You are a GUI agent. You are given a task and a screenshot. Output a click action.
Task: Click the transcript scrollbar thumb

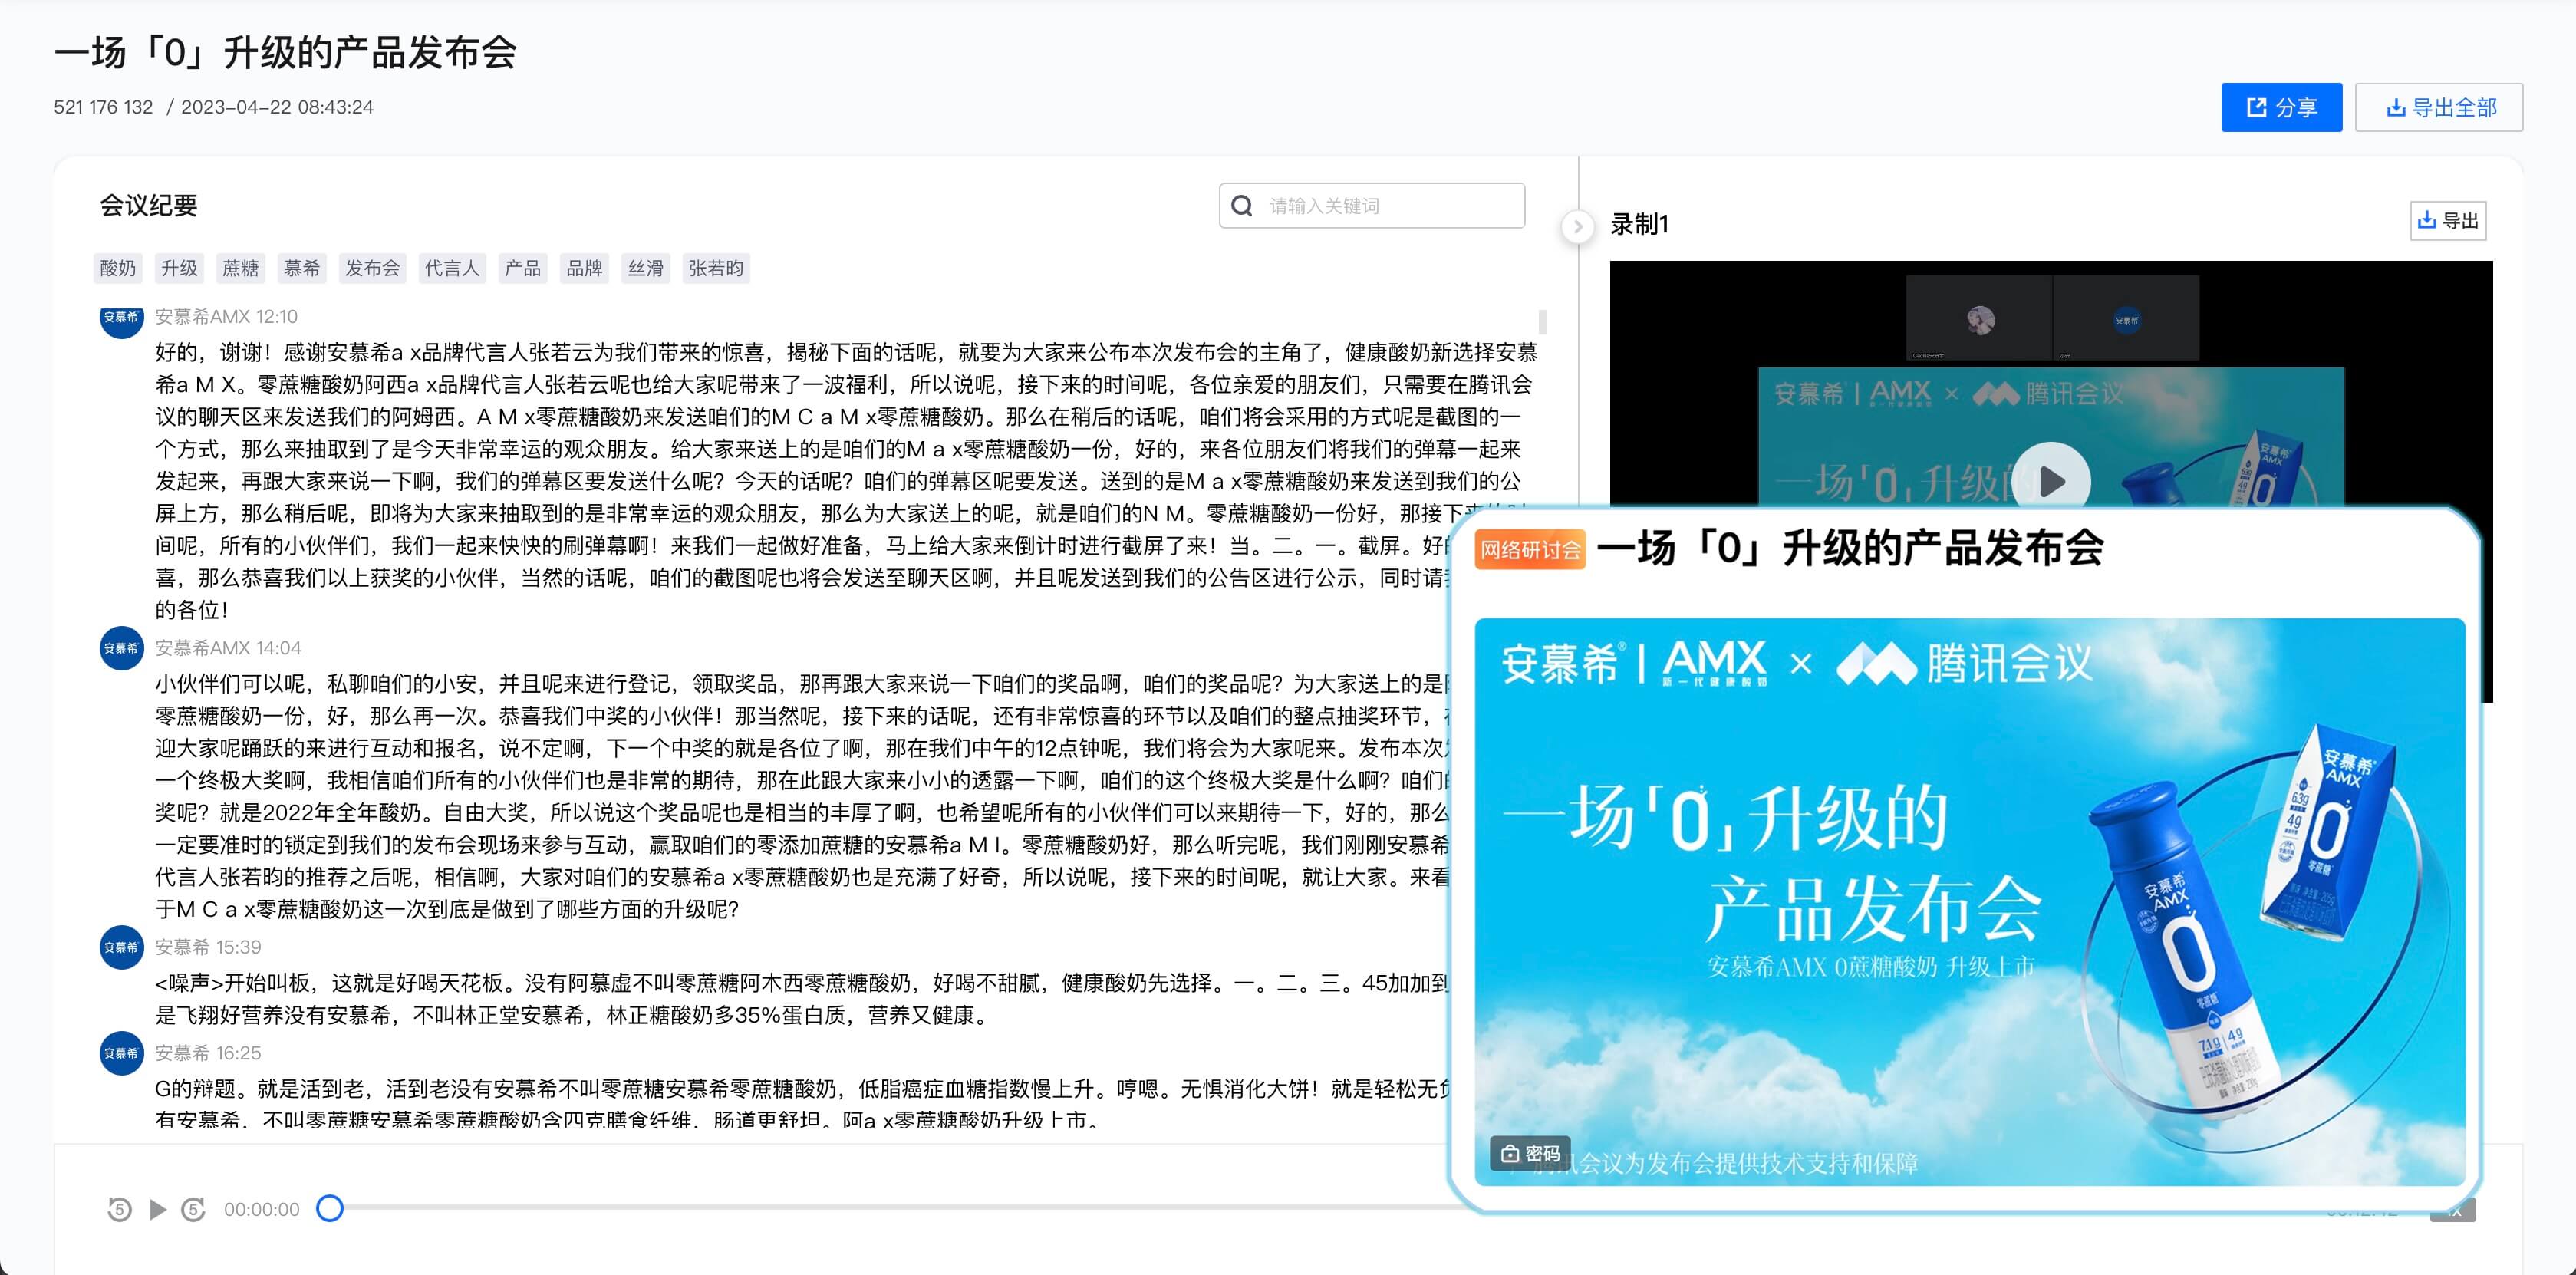click(1542, 322)
